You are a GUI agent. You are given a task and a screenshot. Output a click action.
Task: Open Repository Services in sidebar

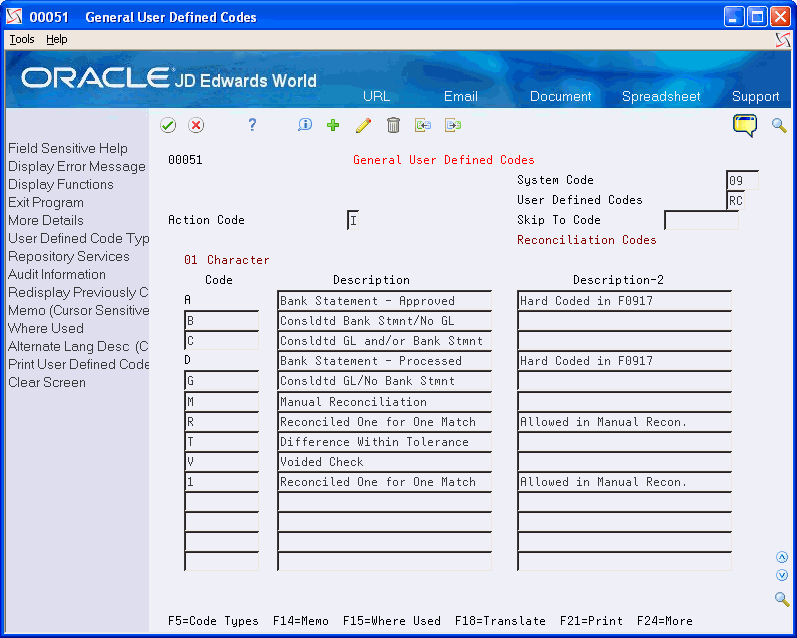pos(69,256)
